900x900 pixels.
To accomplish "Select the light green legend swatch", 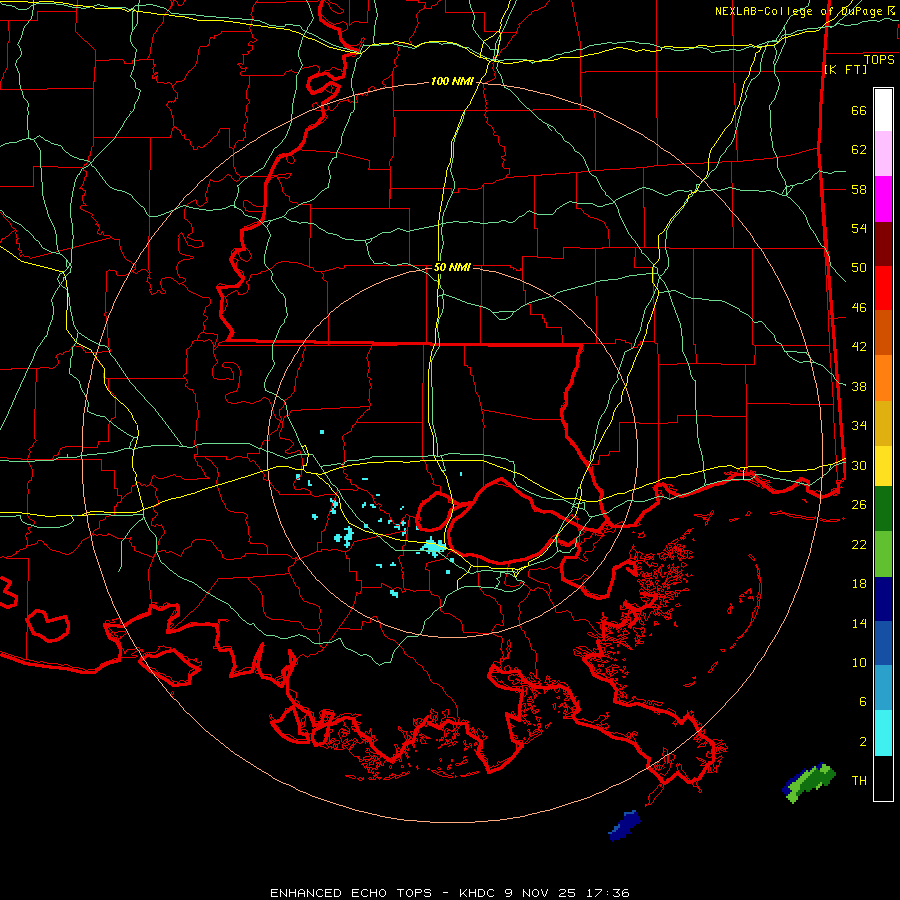I will tap(883, 554).
